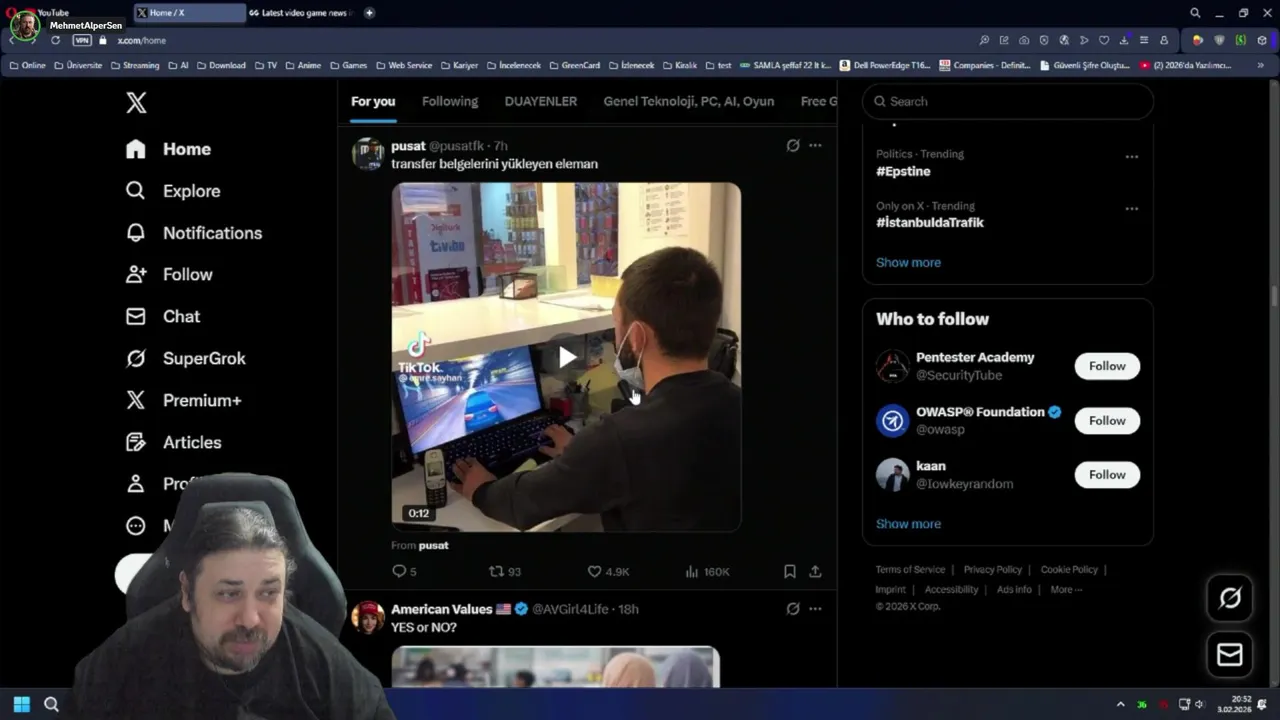Open options for #Epstine trend
The height and width of the screenshot is (720, 1280).
tap(1131, 157)
